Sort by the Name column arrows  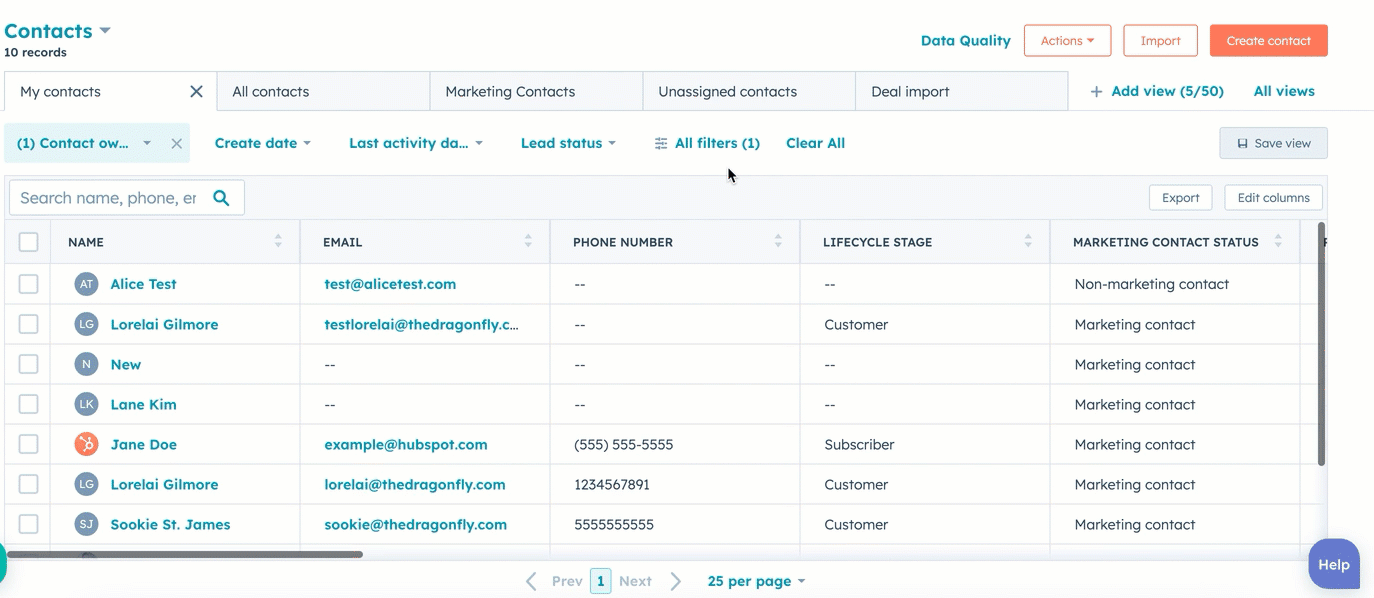coord(278,242)
